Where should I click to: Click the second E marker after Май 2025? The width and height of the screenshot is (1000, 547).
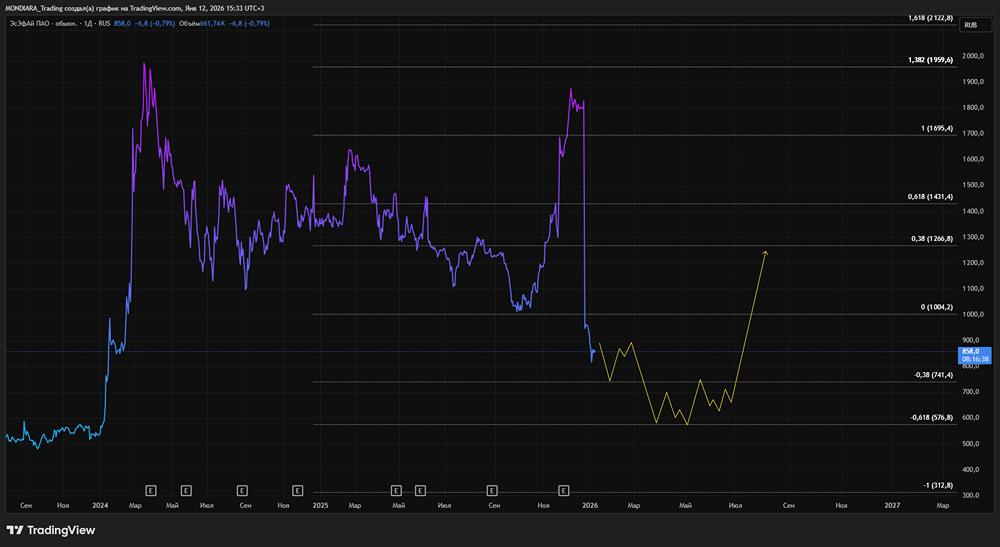[420, 490]
